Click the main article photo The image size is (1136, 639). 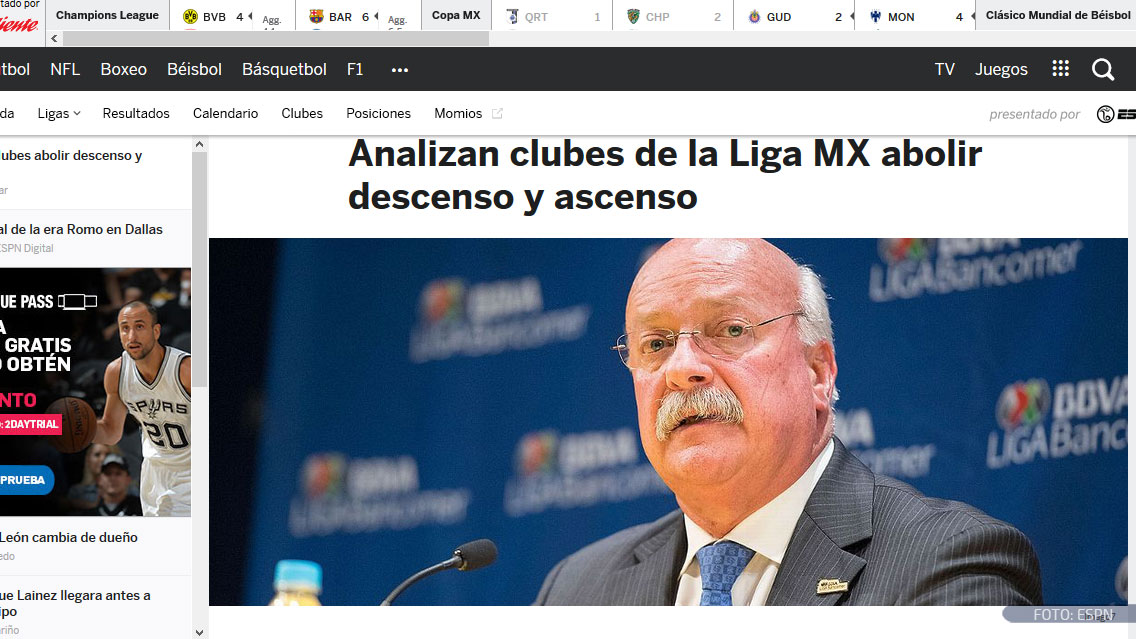coord(668,422)
